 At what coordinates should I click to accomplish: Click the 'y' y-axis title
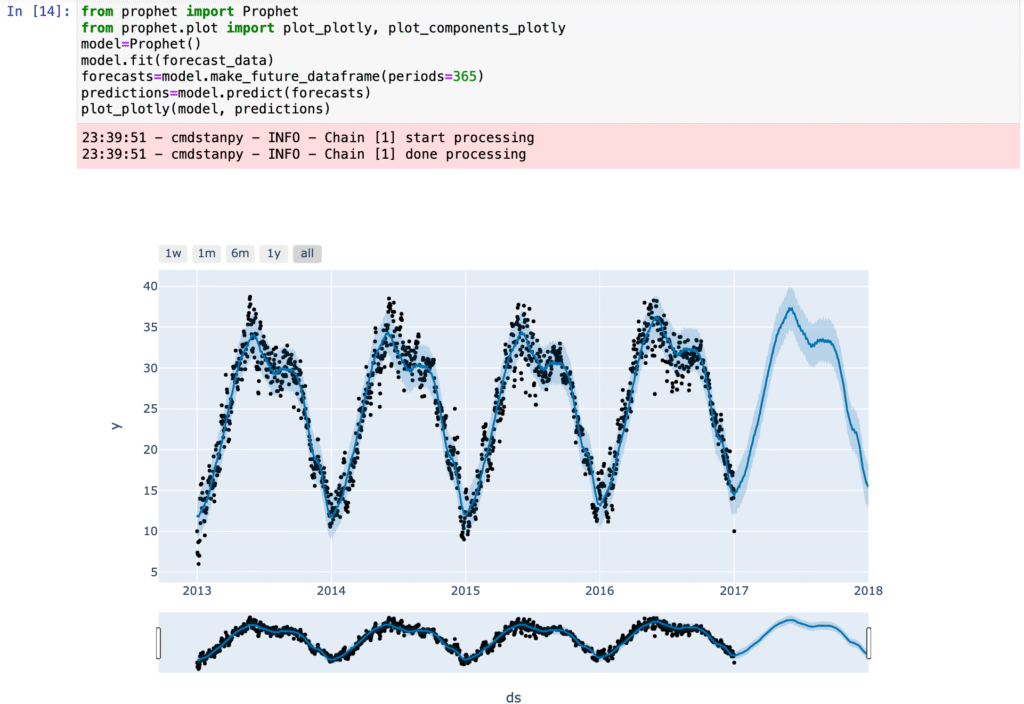[x=116, y=426]
